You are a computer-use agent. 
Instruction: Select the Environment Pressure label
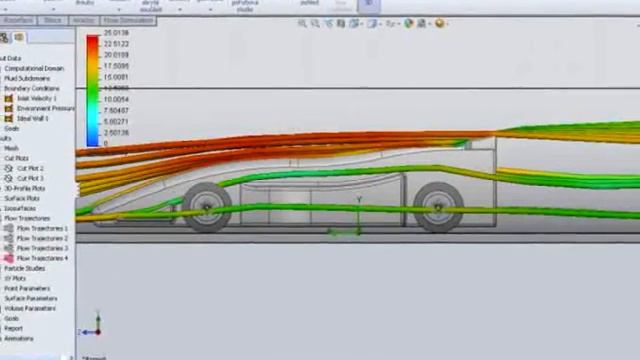[46, 109]
